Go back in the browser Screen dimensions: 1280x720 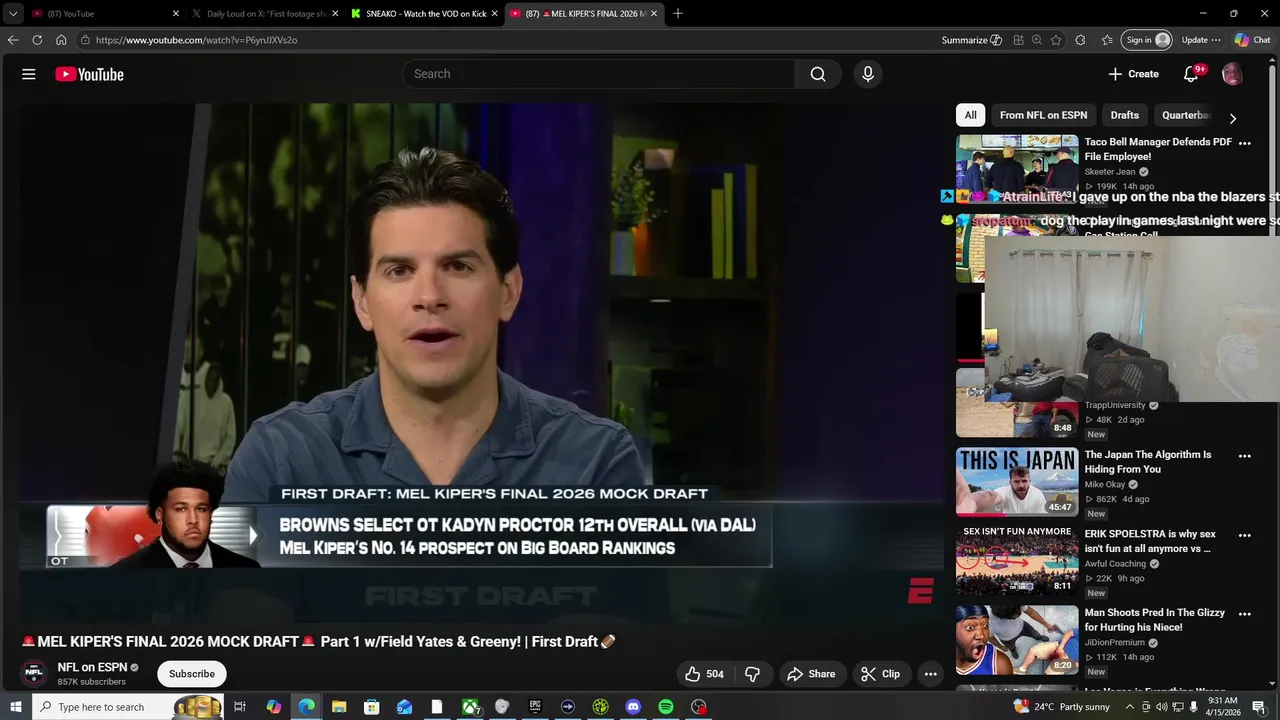(x=13, y=40)
